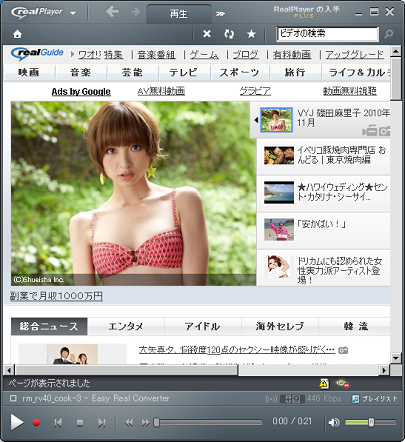Open ブログ link
Image resolution: width=405 pixels, height=442 pixels.
point(246,54)
